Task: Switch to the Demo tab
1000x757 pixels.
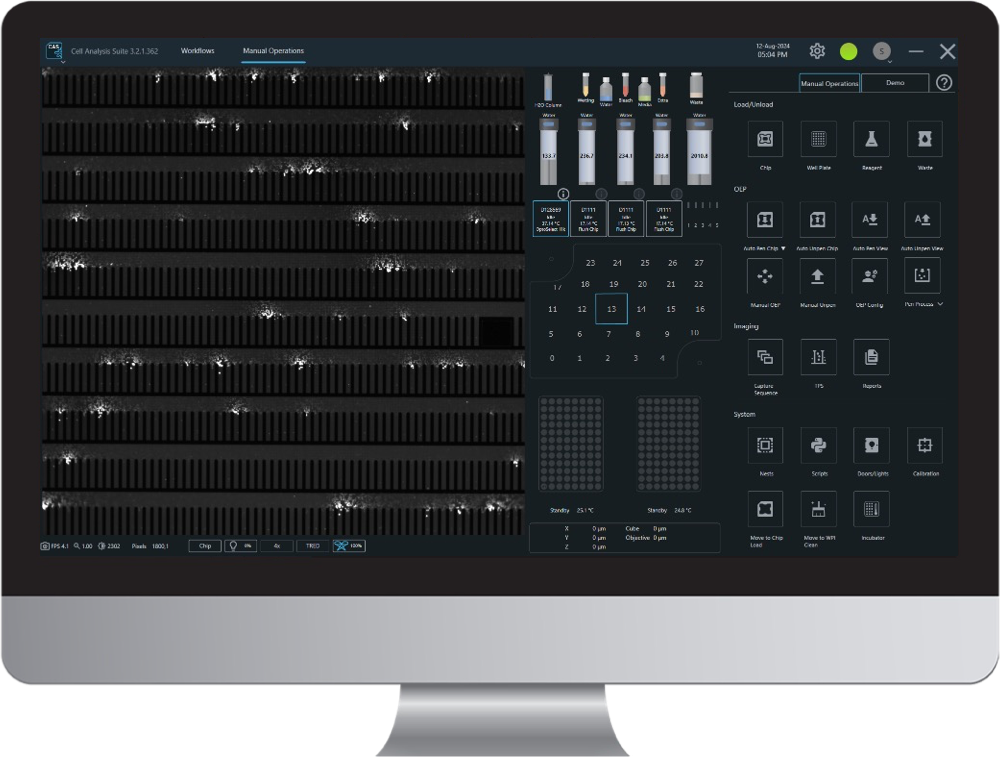Action: [896, 83]
